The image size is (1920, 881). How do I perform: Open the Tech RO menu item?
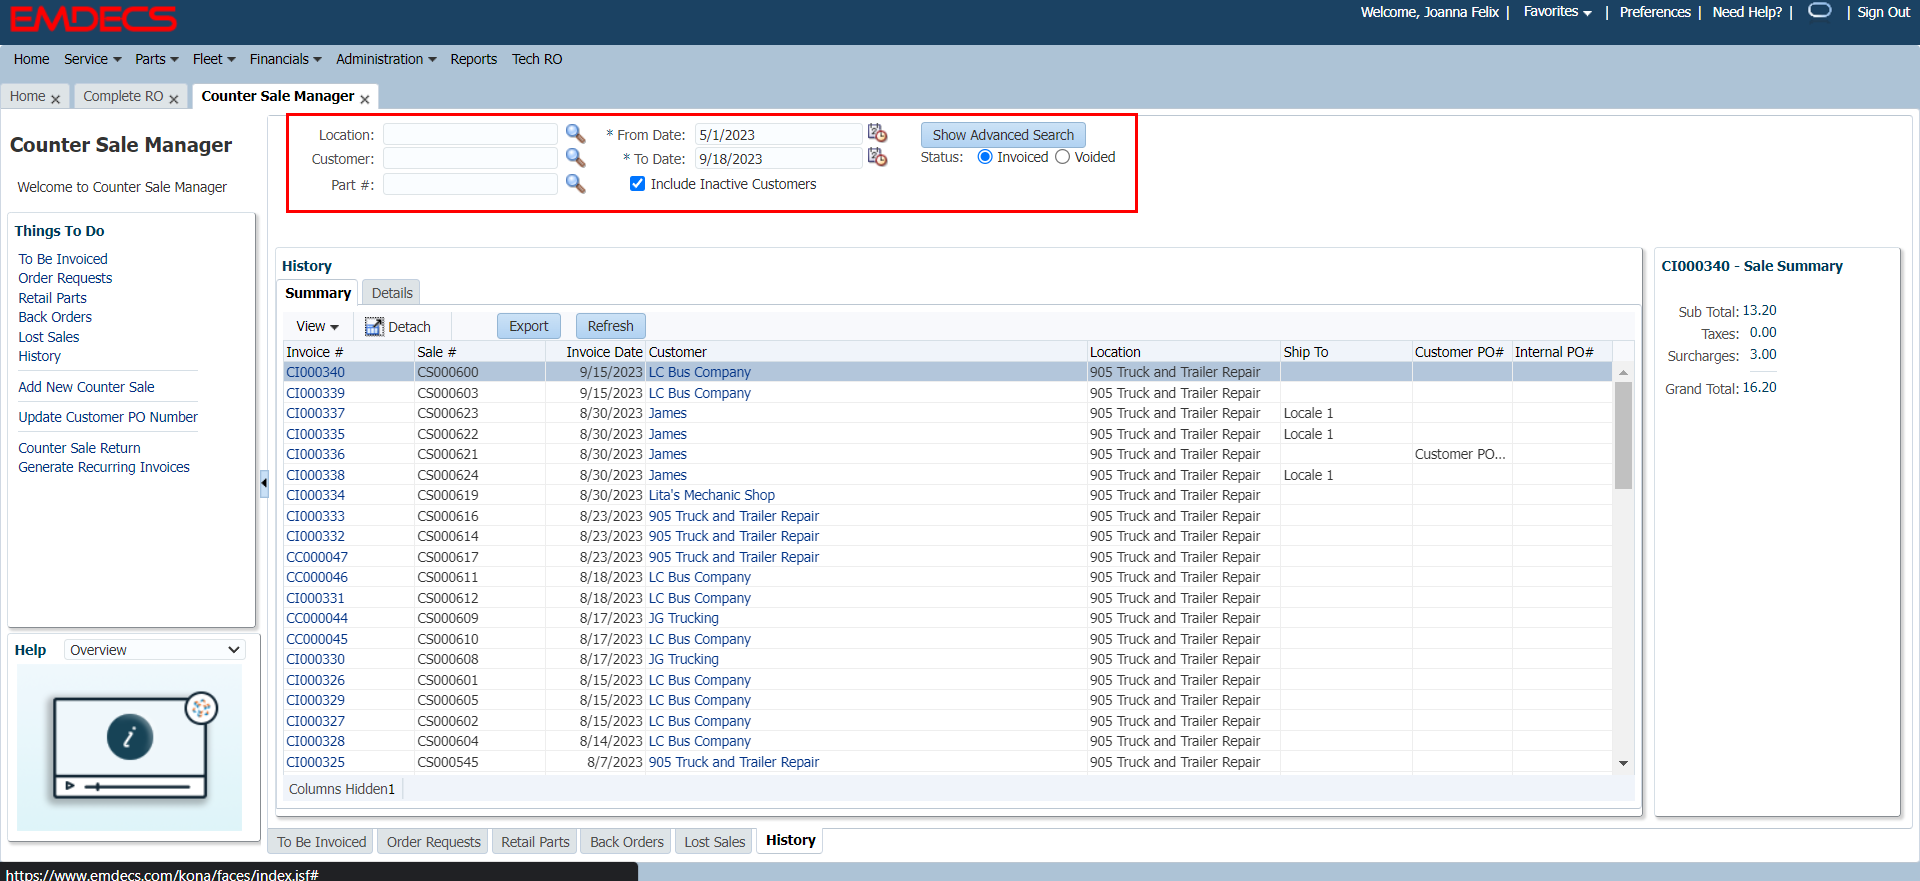tap(537, 59)
